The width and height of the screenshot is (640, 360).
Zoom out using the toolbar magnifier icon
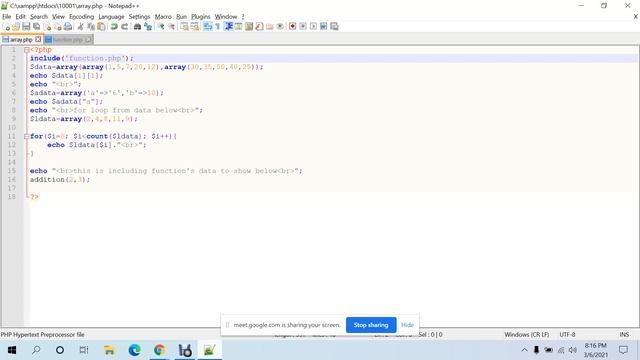172,27
